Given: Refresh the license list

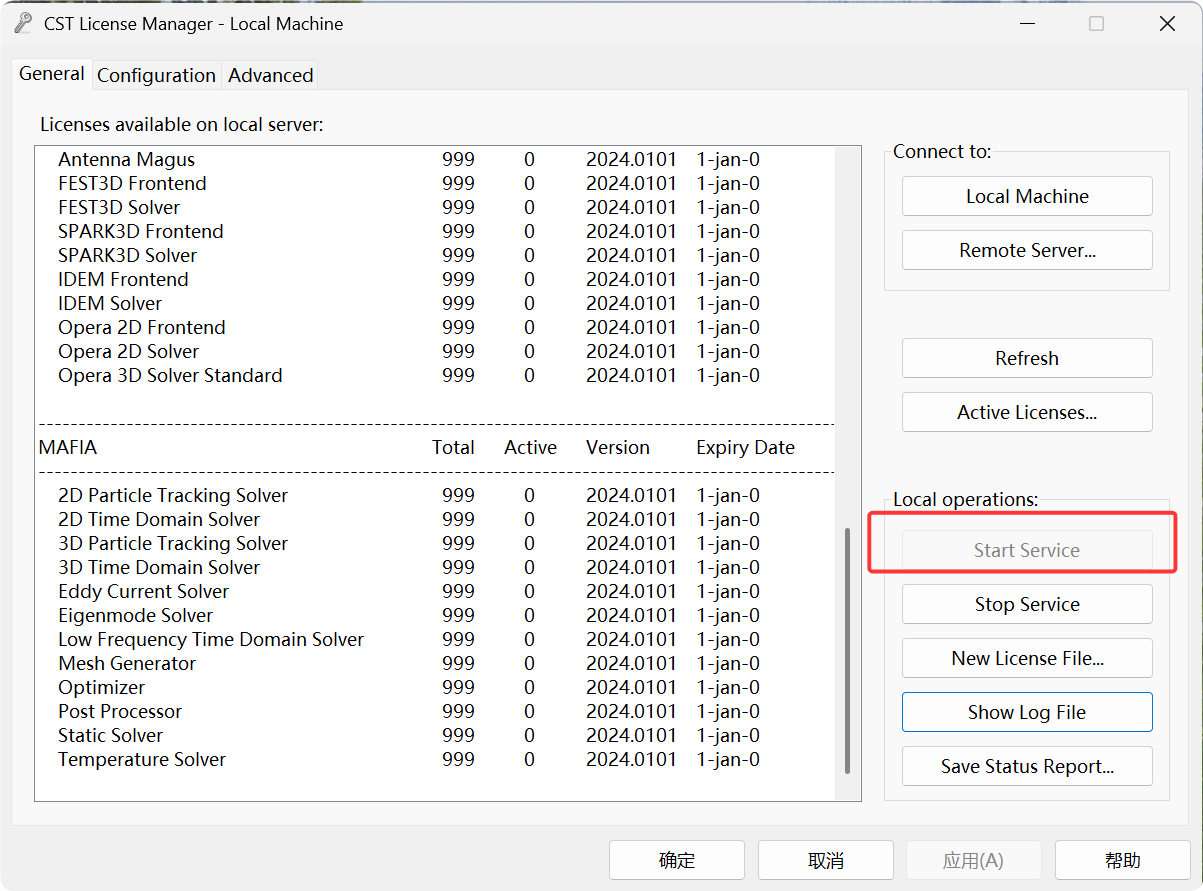Looking at the screenshot, I should tap(1027, 358).
